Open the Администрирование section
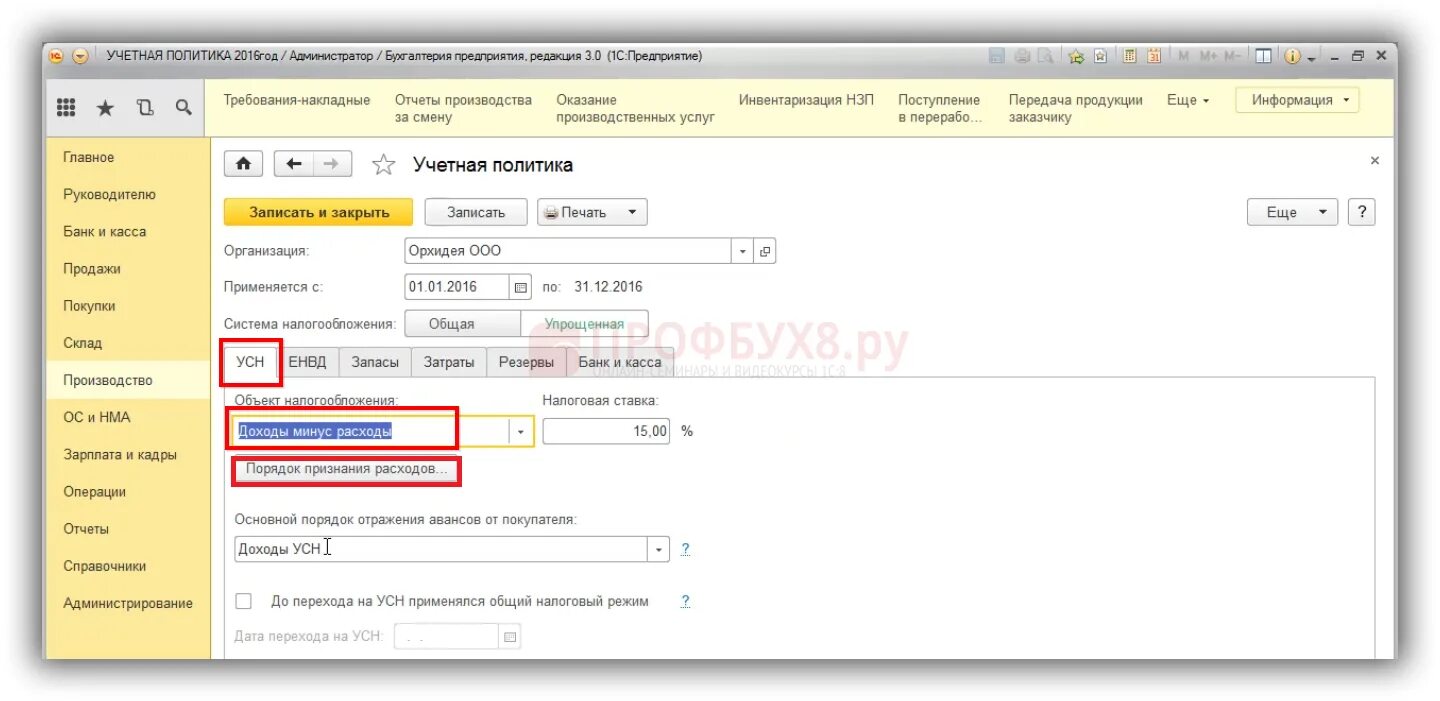 128,603
